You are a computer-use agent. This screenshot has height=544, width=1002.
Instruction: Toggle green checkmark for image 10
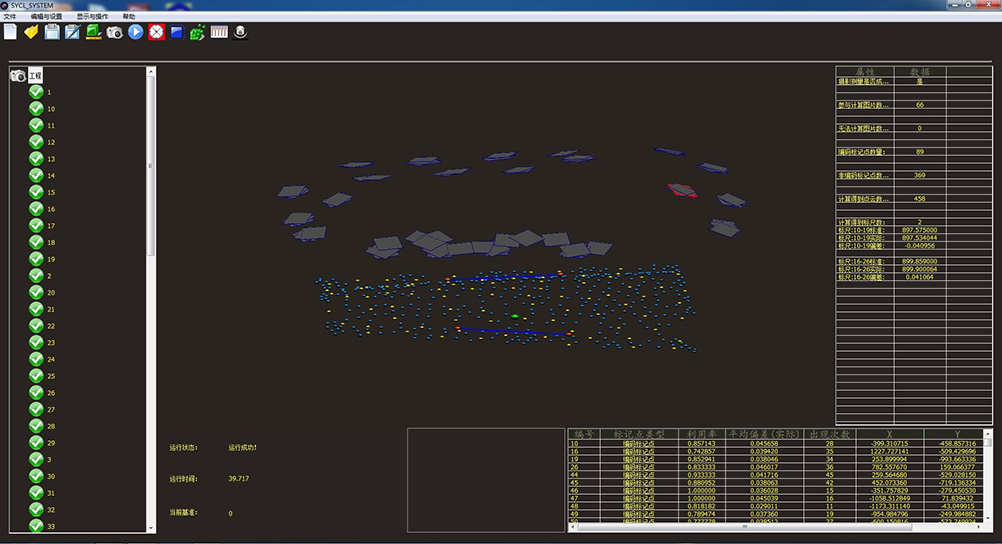(36, 109)
